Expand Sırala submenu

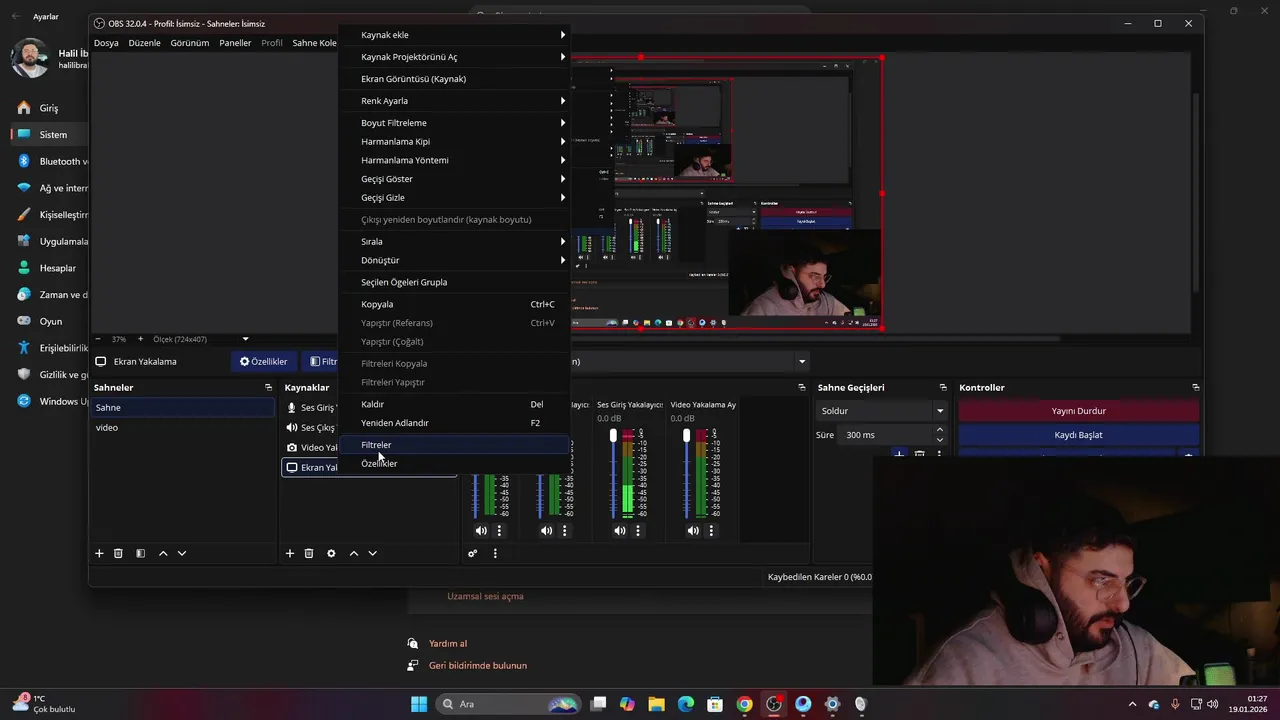click(x=454, y=241)
